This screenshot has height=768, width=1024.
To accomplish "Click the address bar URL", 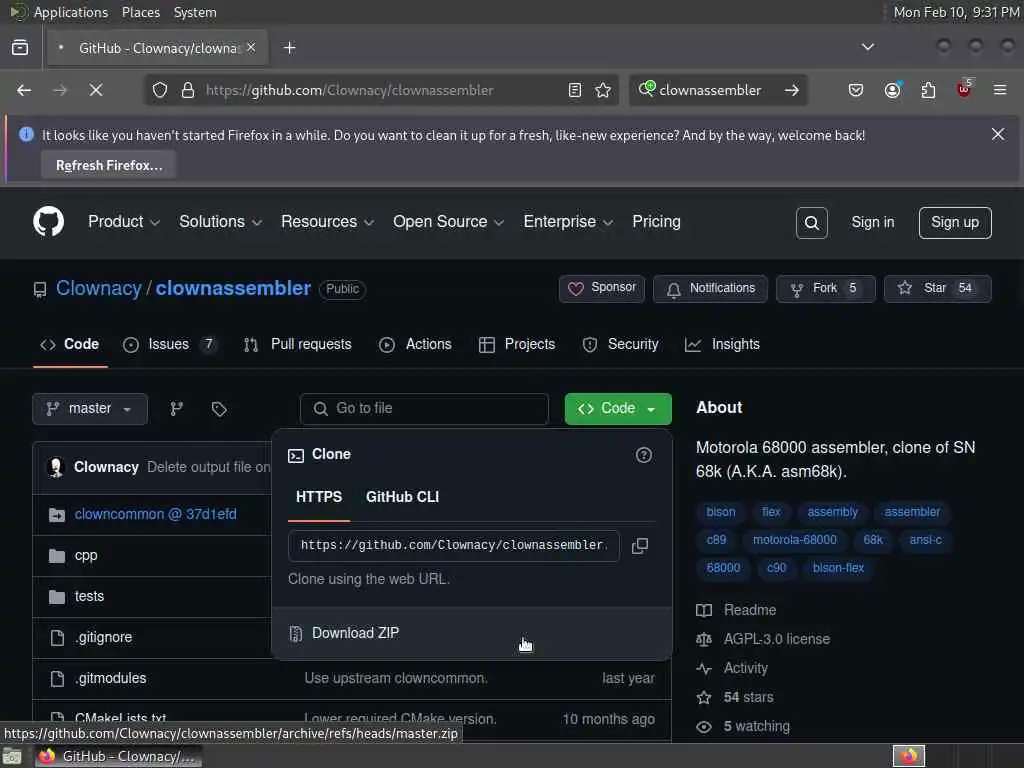I will click(x=349, y=90).
